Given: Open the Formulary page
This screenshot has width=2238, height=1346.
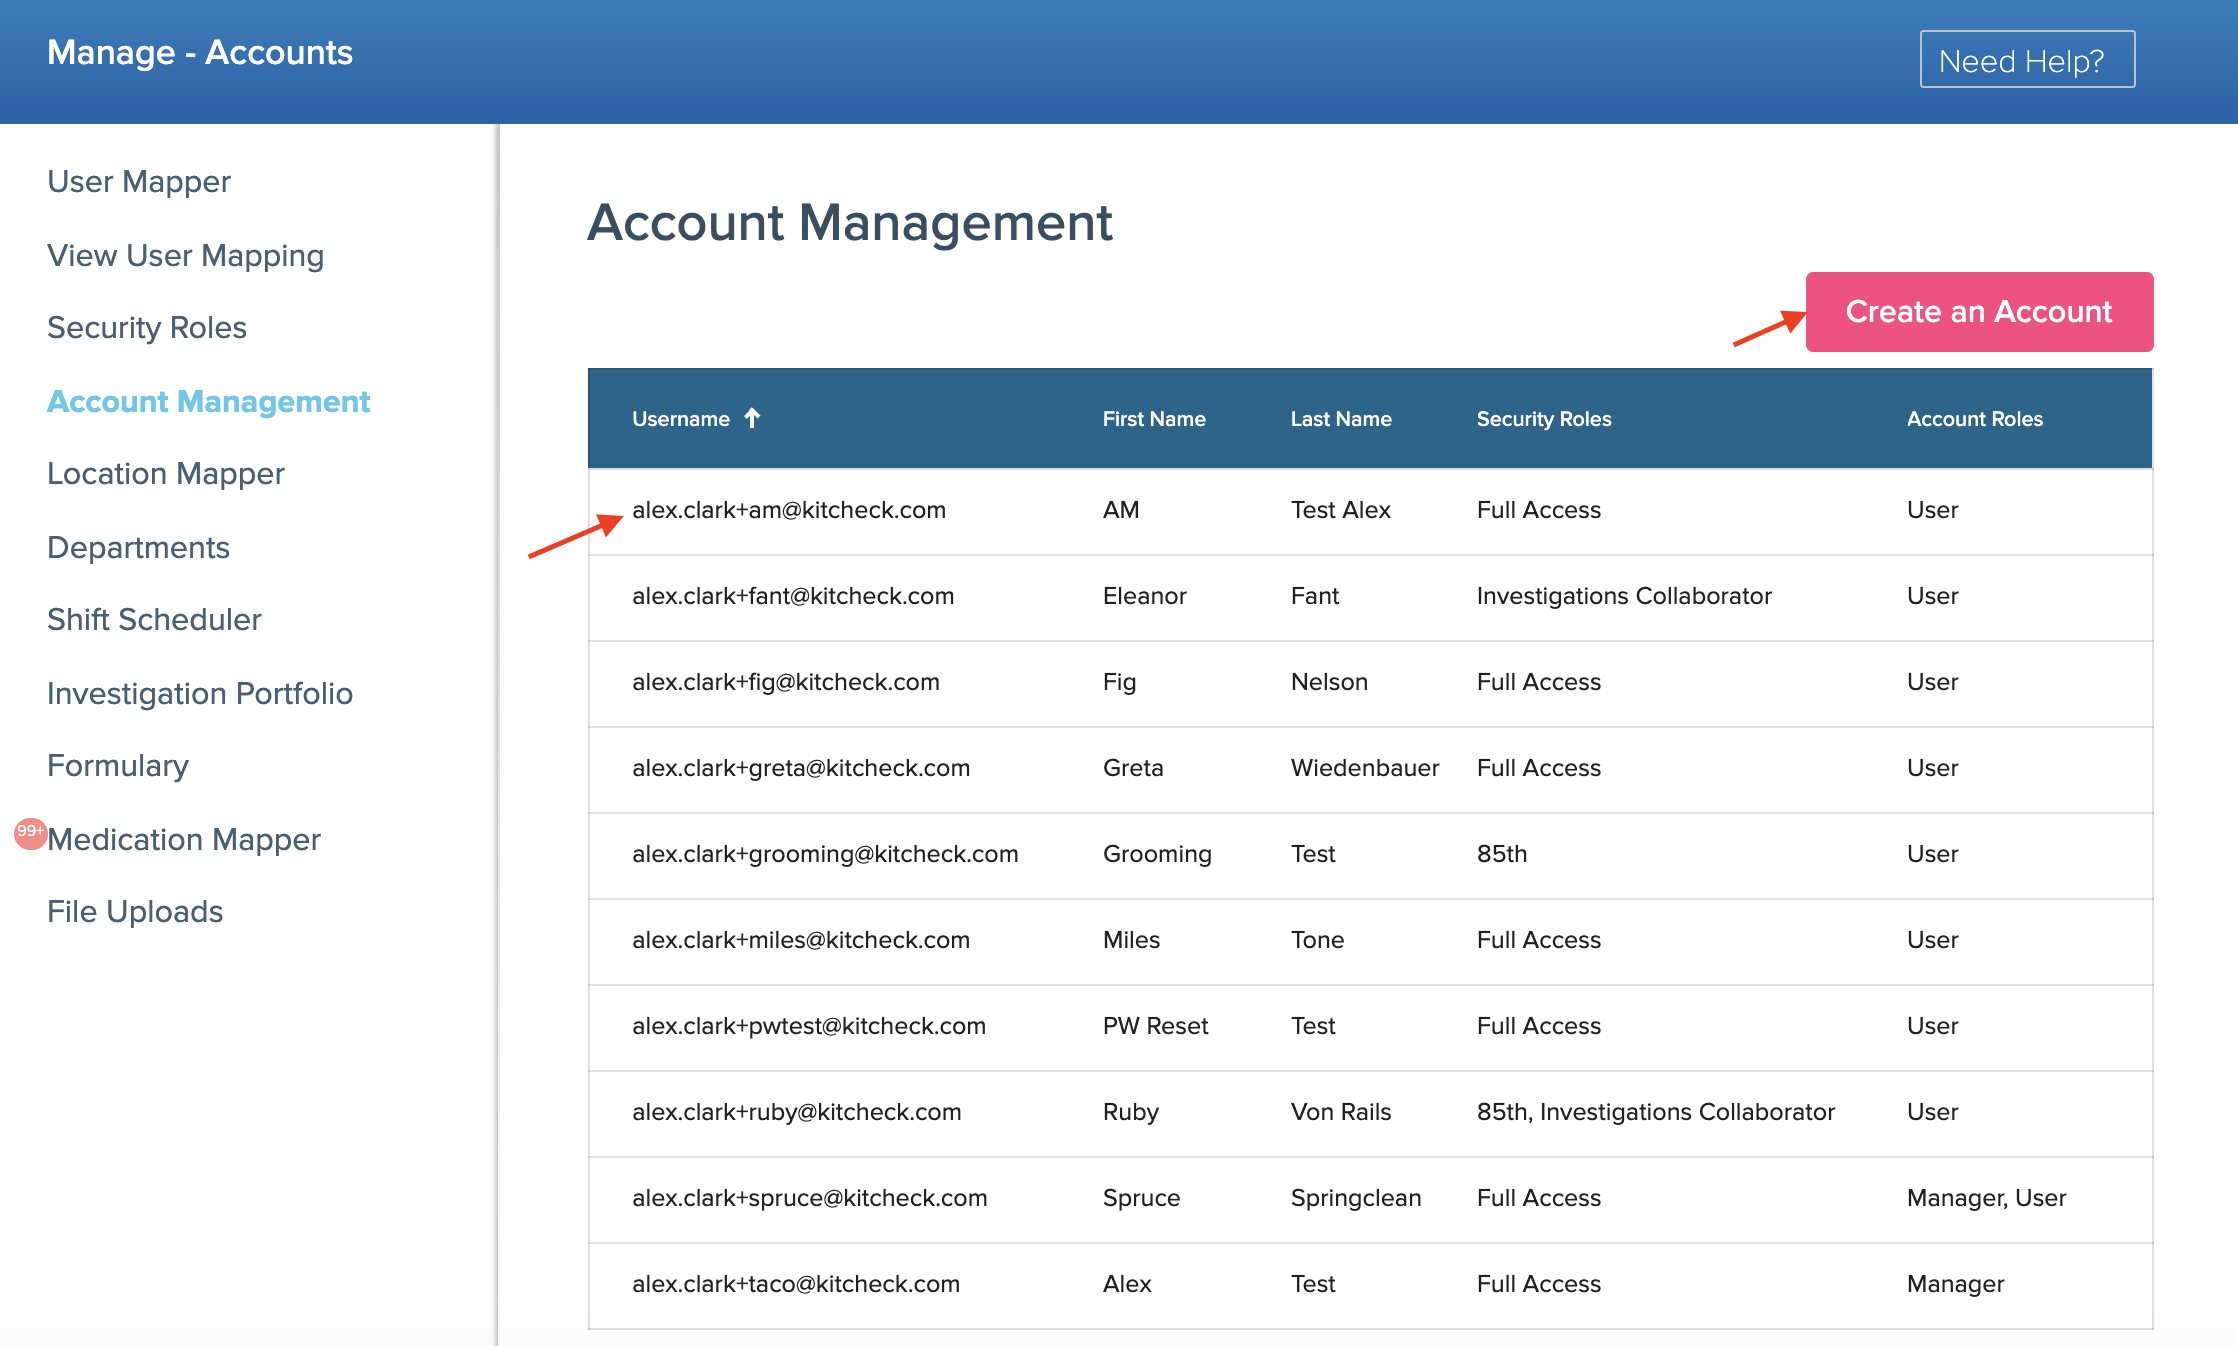Looking at the screenshot, I should (117, 766).
